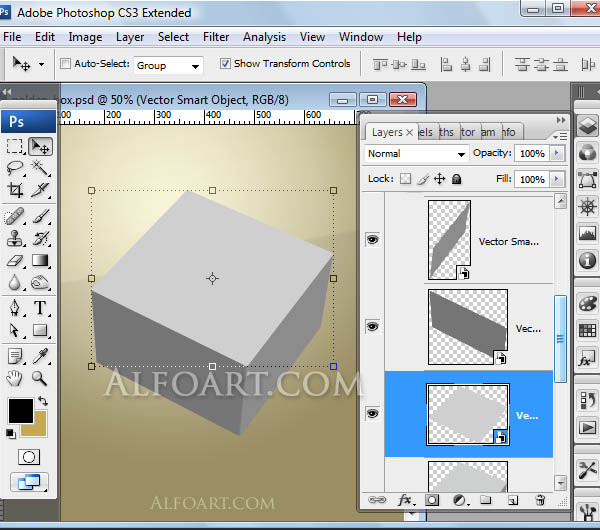Create new fill or adjustment layer
The height and width of the screenshot is (530, 600).
tap(460, 500)
